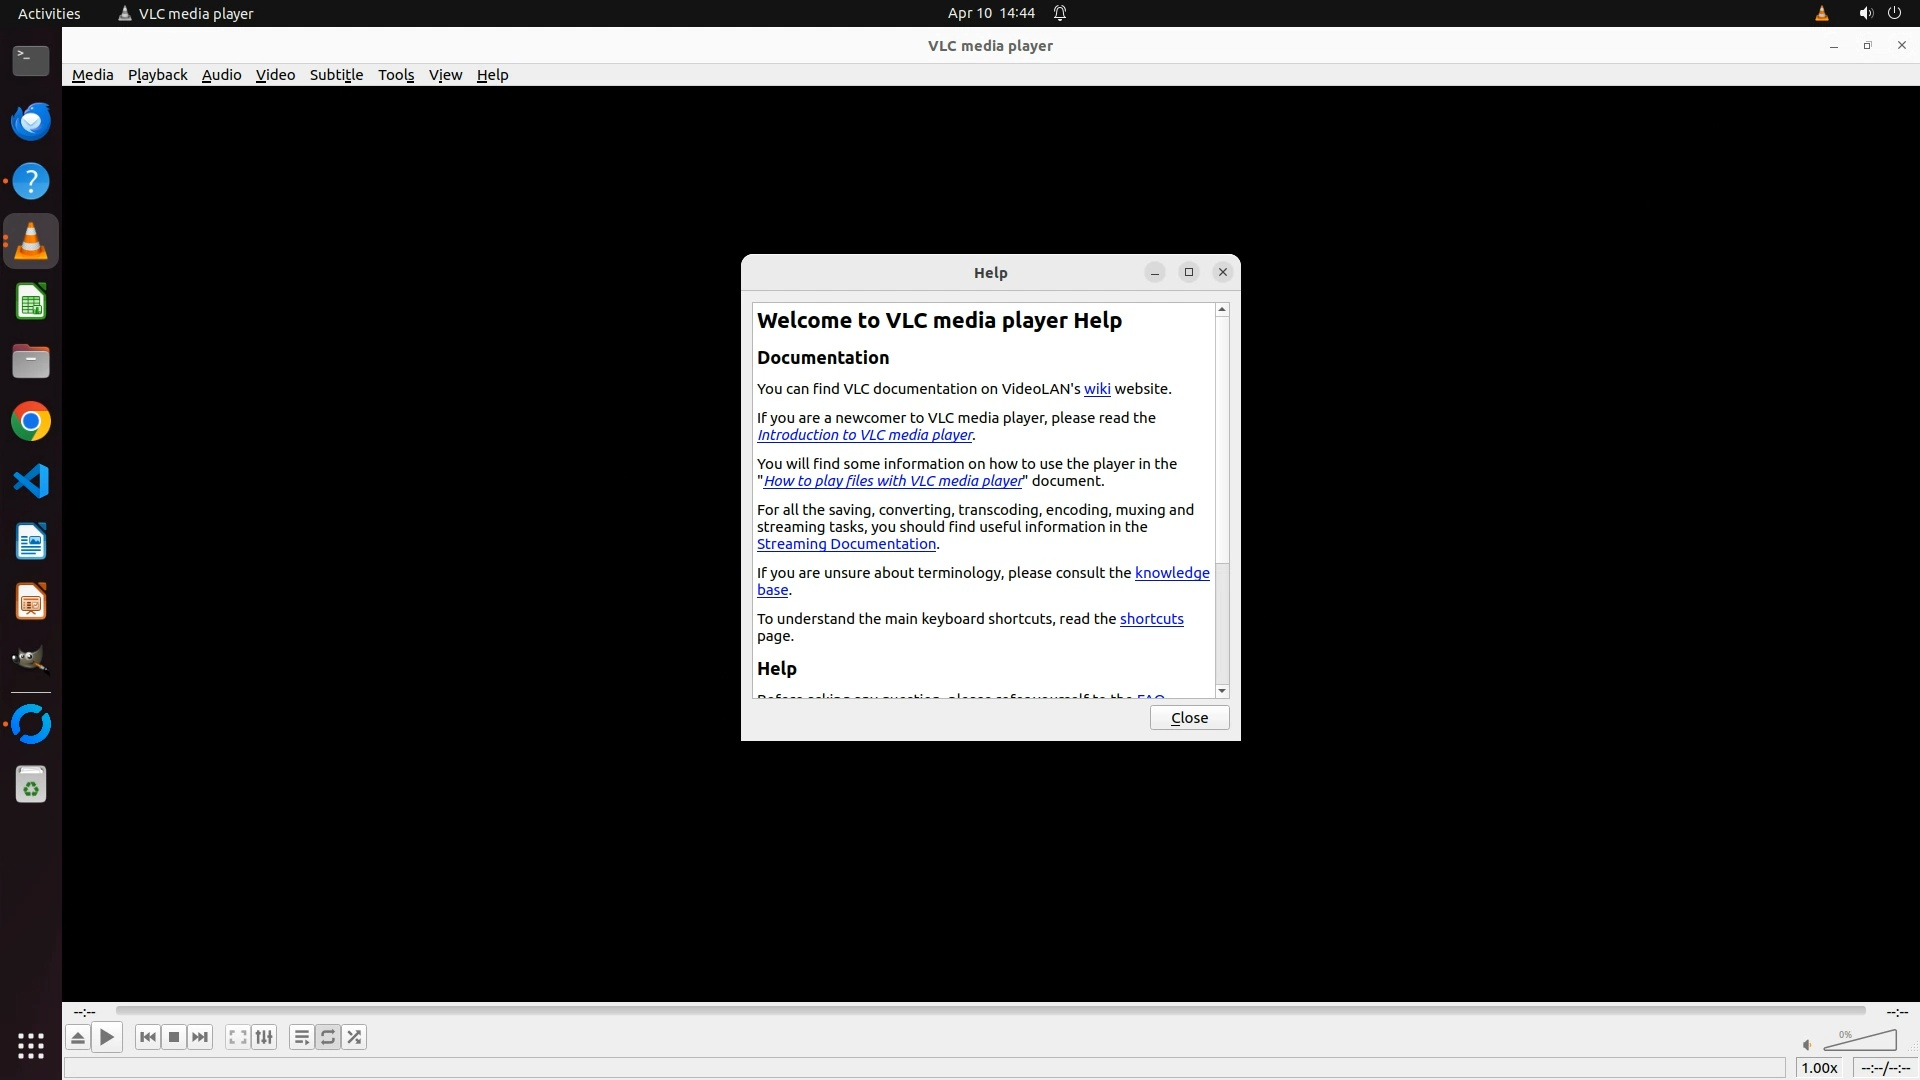Open extended settings equalizer icon
The width and height of the screenshot is (1920, 1080).
264,1038
